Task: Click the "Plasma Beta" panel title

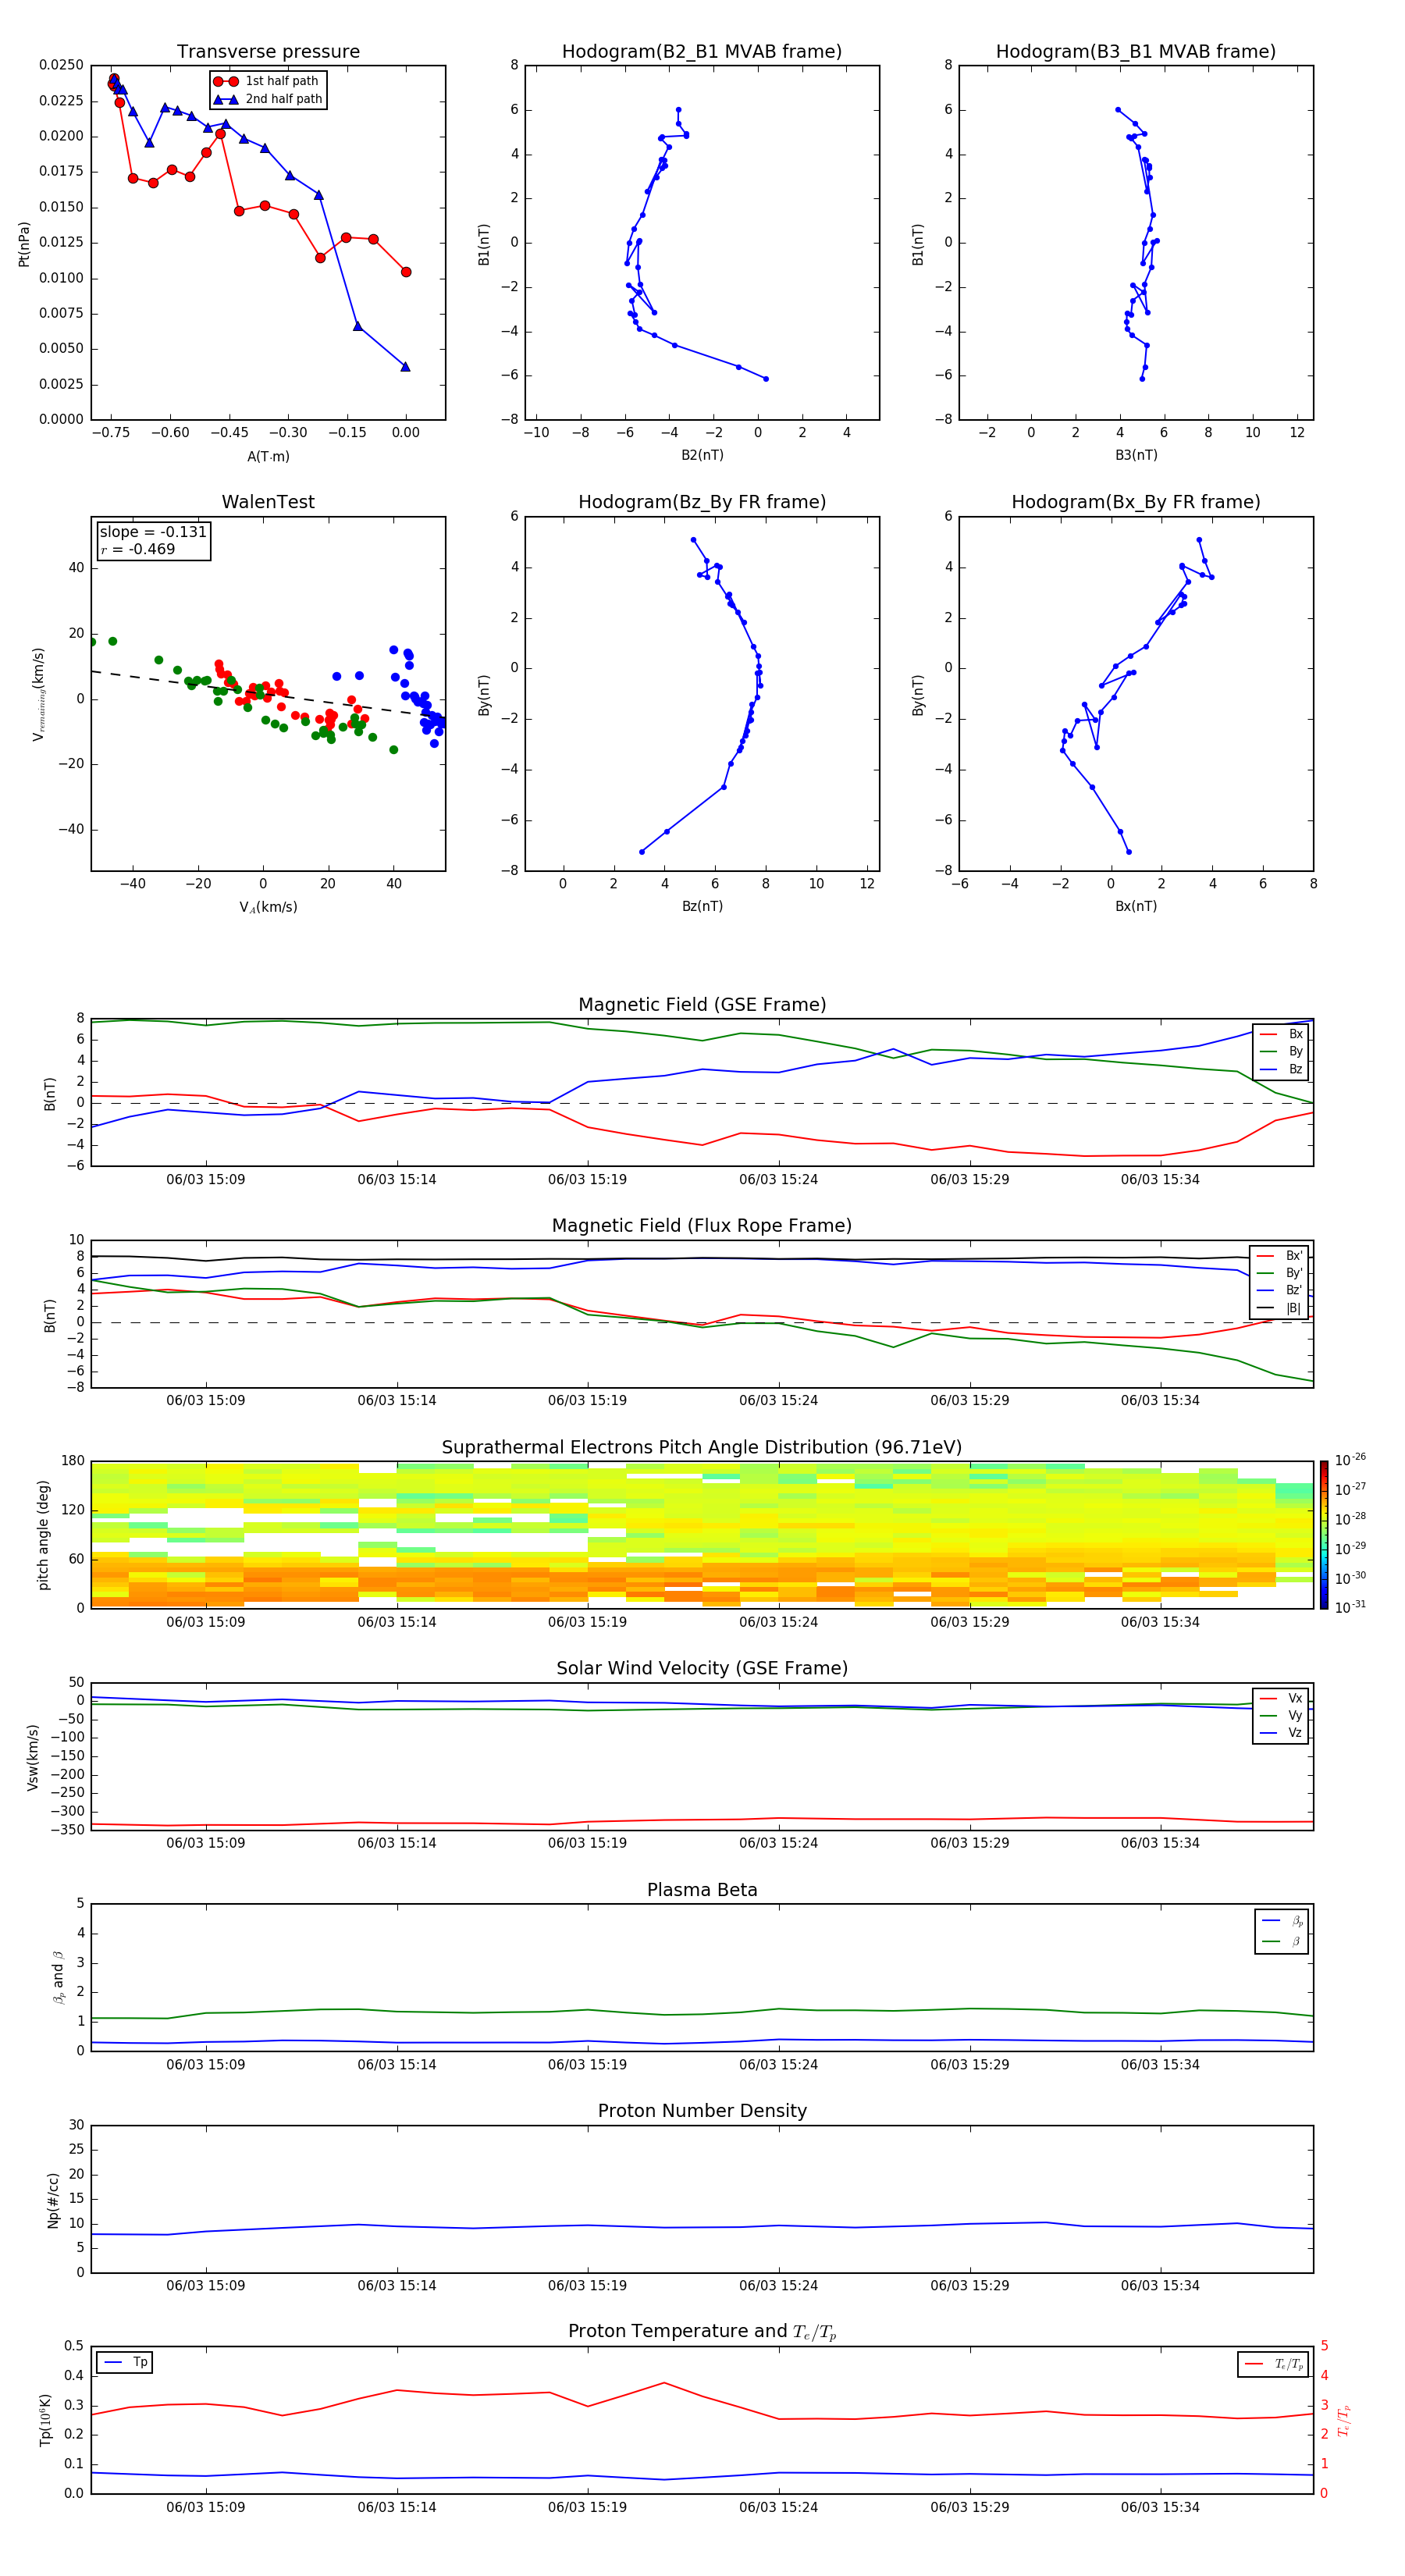Action: coord(702,1890)
